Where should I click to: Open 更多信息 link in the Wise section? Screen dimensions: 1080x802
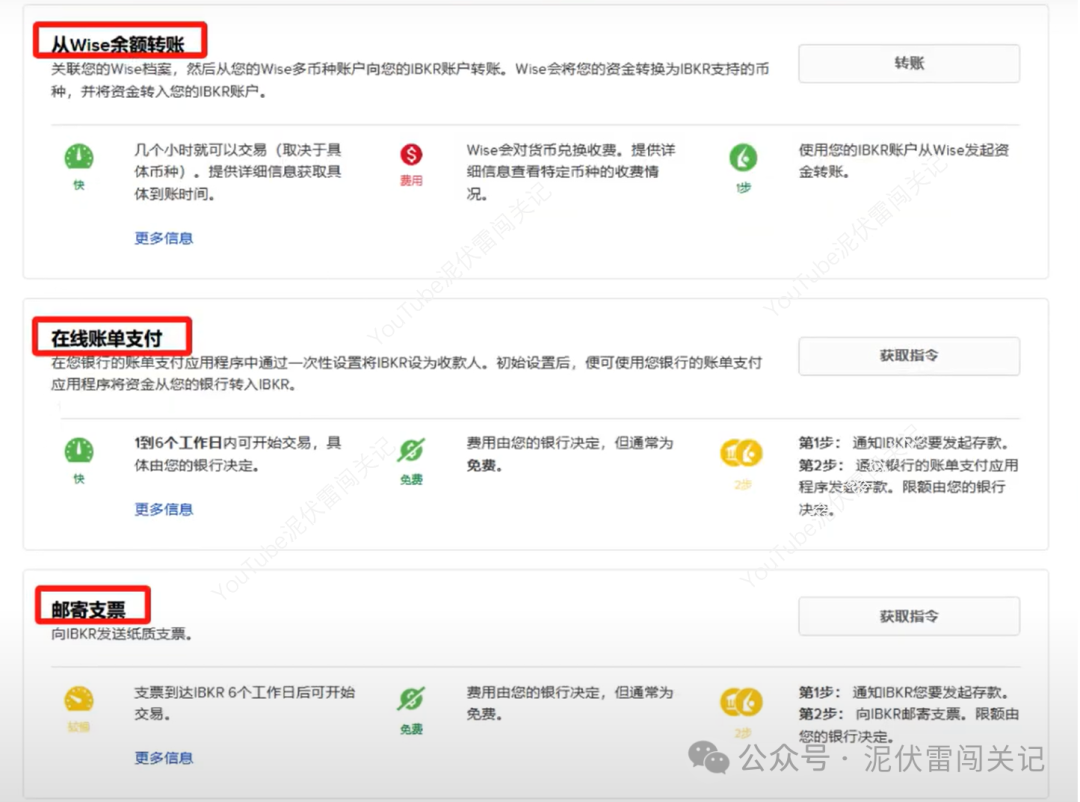163,237
